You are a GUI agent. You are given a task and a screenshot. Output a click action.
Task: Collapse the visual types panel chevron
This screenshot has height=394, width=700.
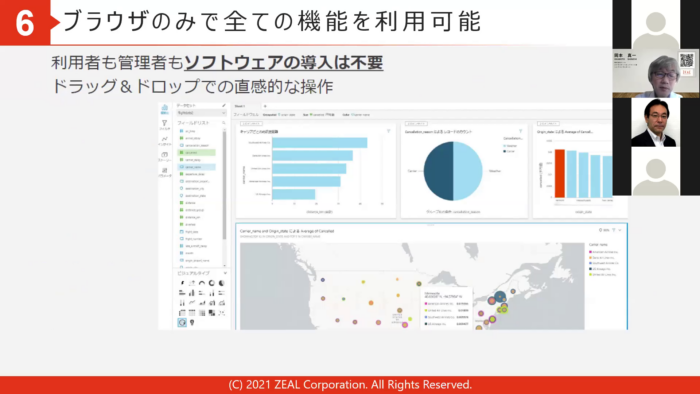tap(225, 273)
